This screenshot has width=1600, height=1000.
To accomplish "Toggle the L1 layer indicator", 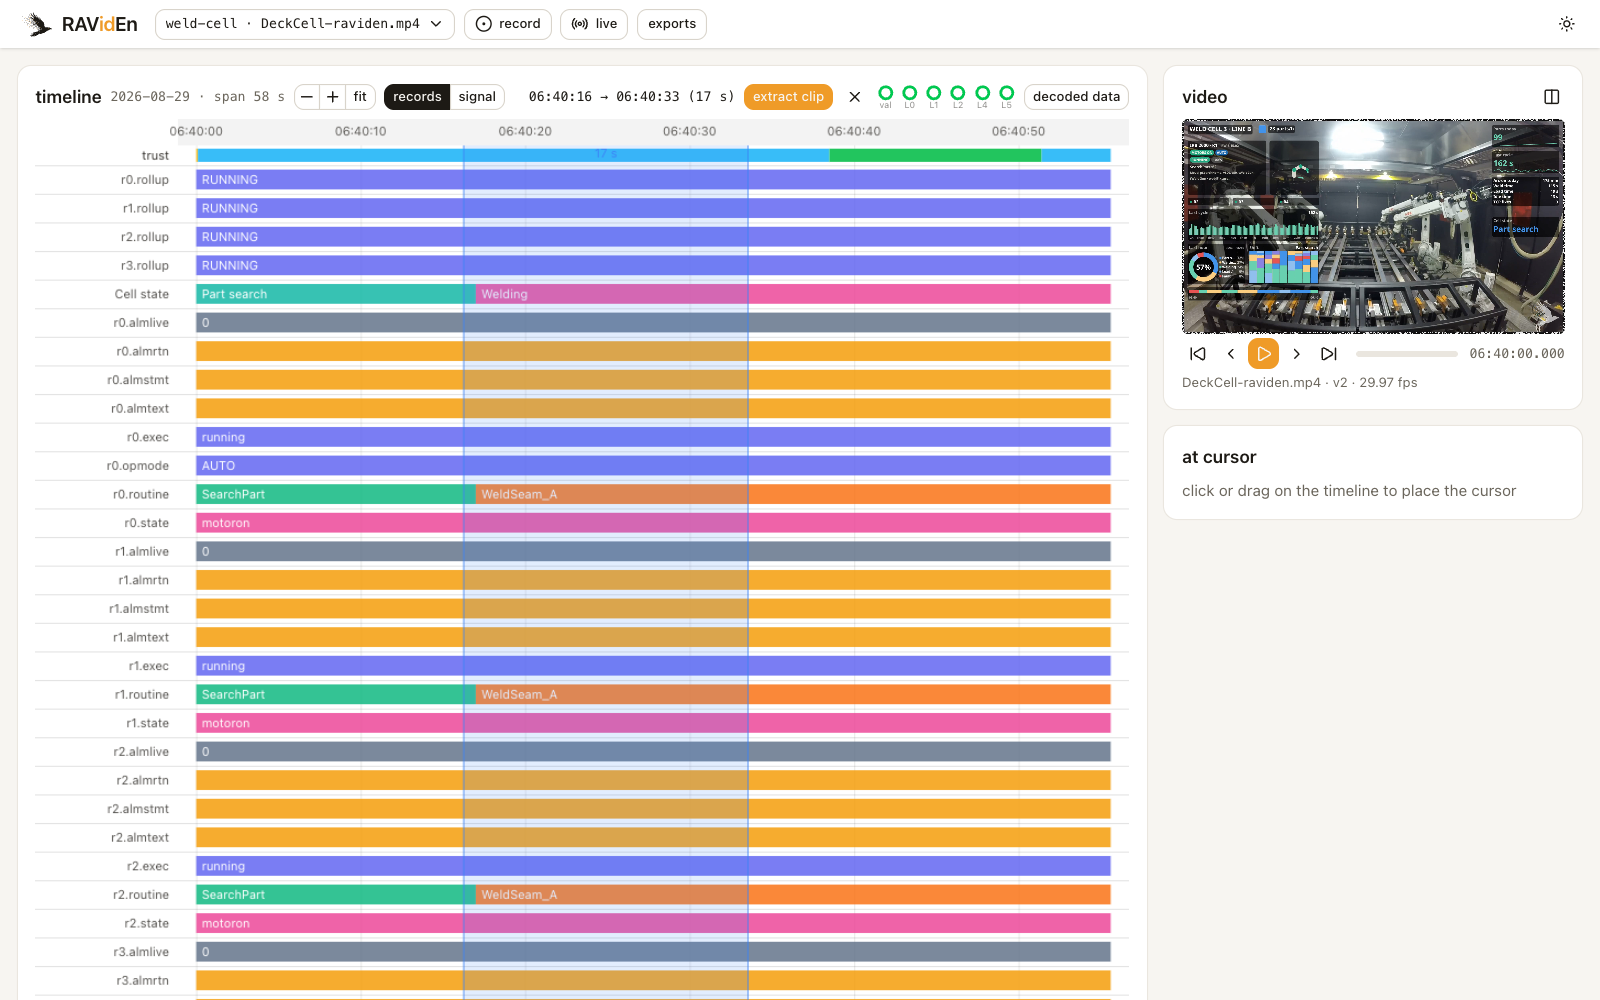I will point(934,96).
